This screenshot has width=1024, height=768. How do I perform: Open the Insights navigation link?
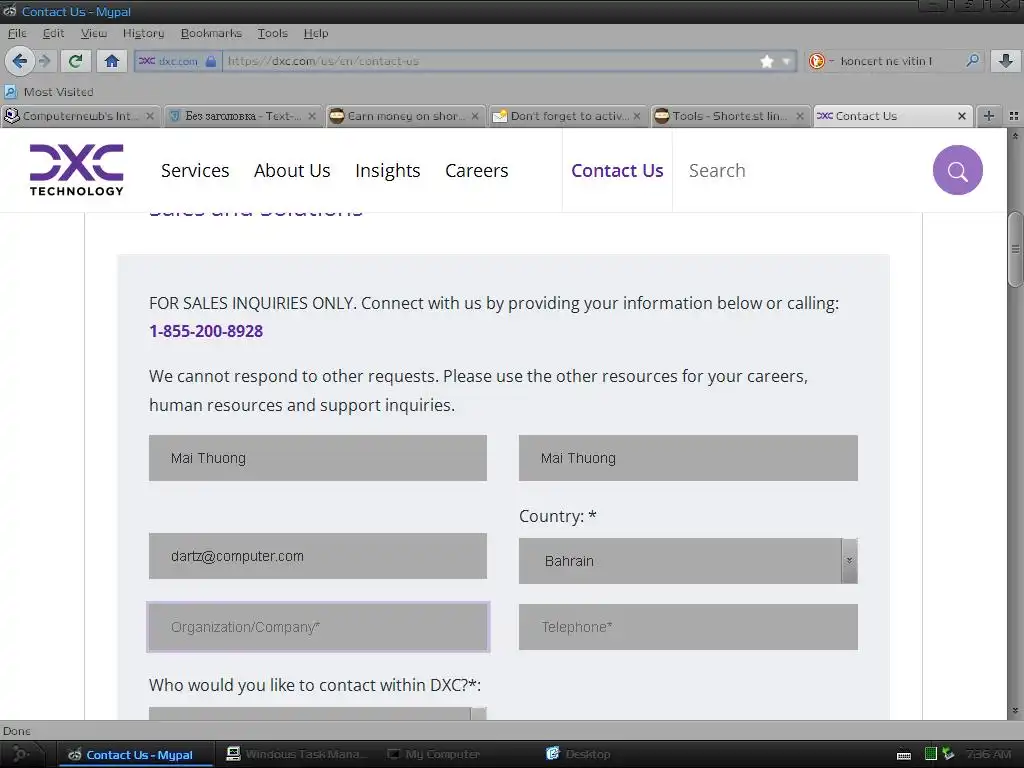tap(387, 170)
